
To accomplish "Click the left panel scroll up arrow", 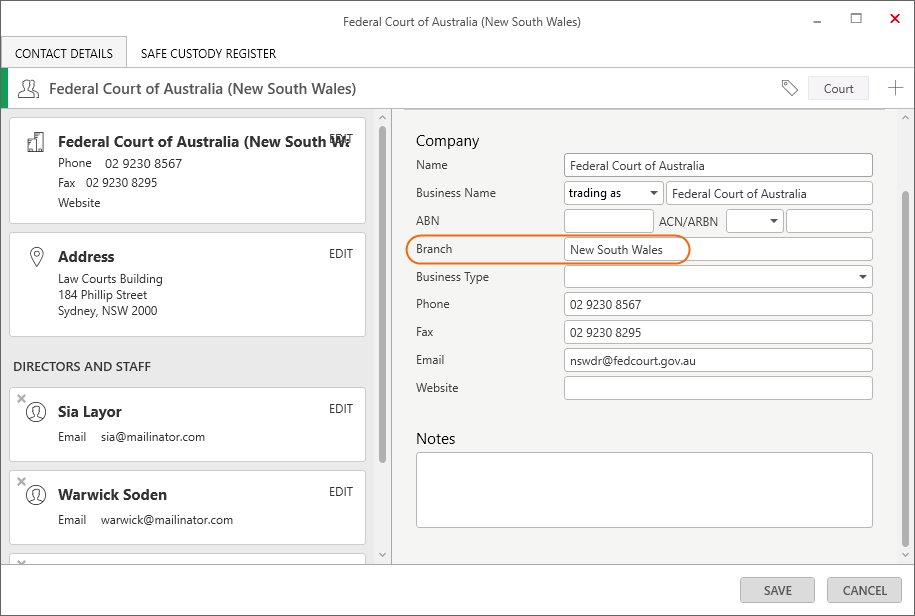I will pyautogui.click(x=382, y=117).
